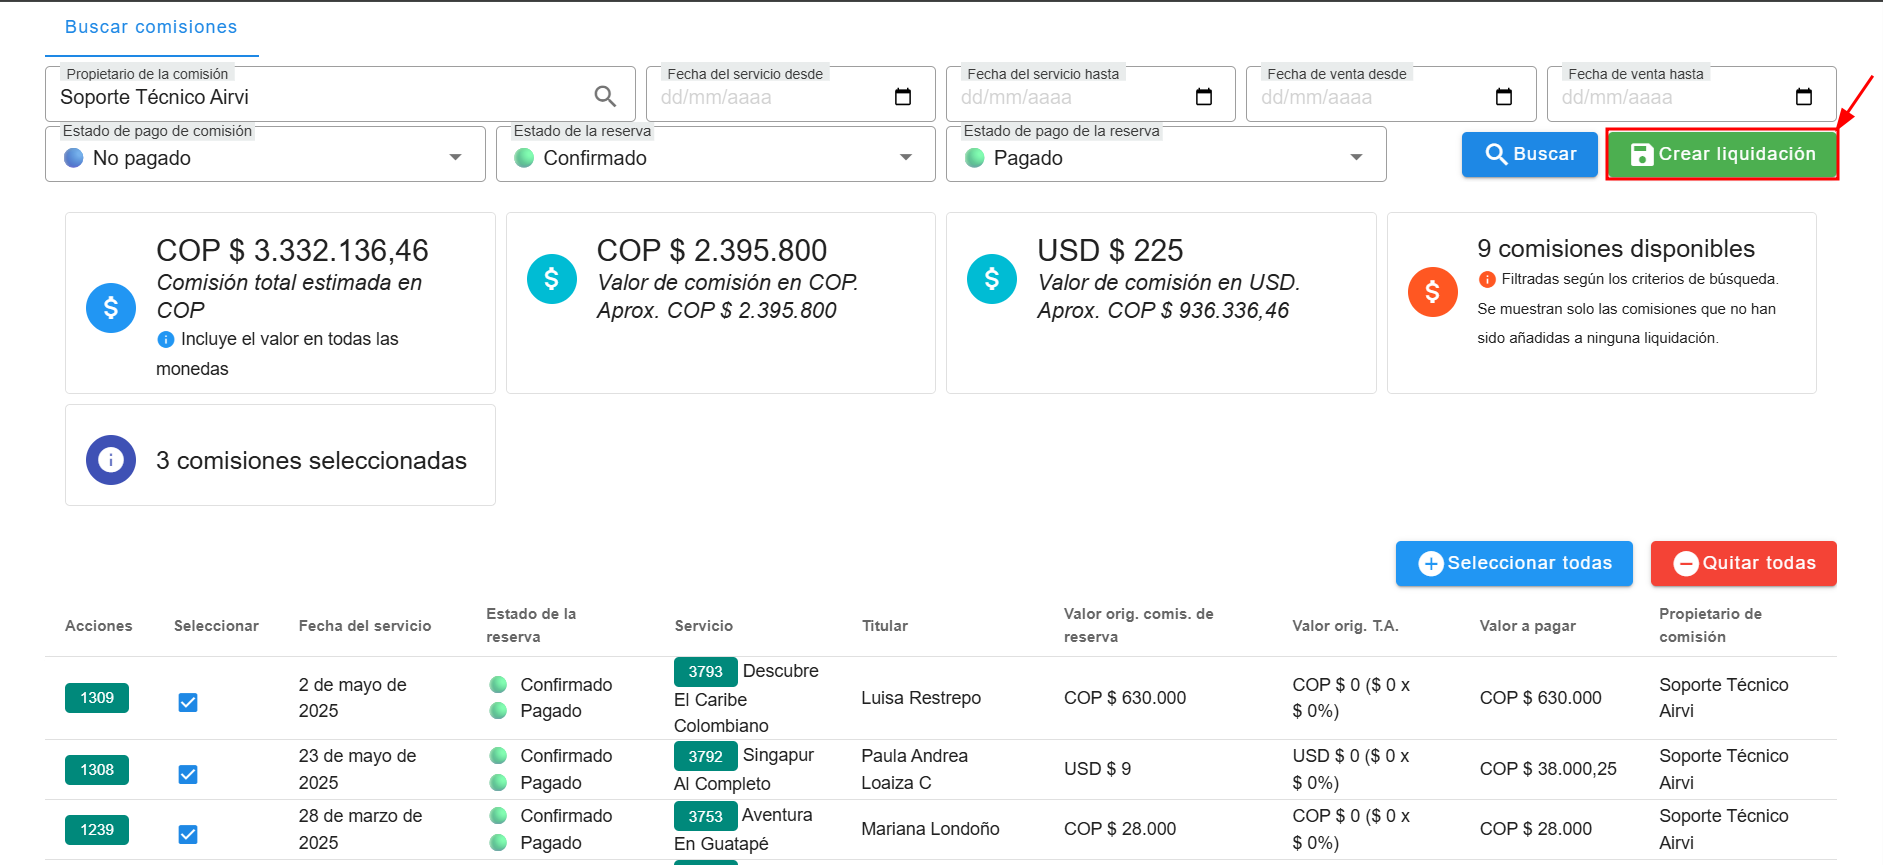The image size is (1883, 865).
Task: Switch to Buscar comisiones tab
Action: 151,28
